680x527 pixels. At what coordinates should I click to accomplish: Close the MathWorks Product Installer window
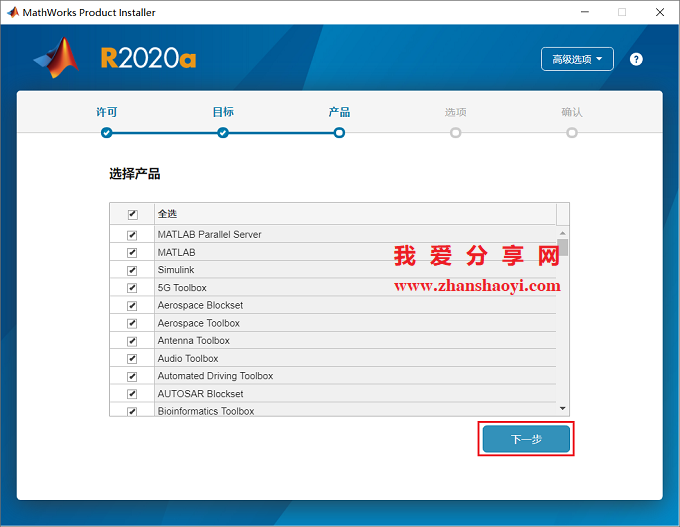660,12
